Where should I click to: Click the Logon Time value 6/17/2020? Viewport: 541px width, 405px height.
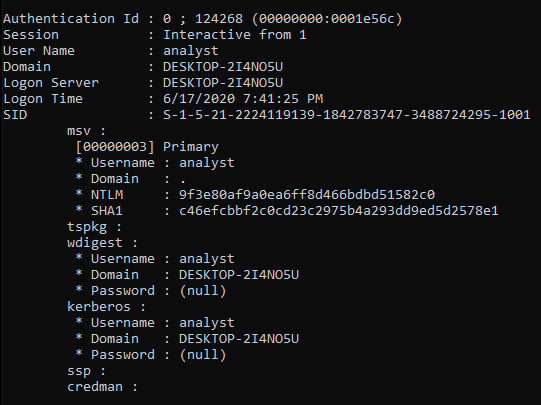(199, 99)
